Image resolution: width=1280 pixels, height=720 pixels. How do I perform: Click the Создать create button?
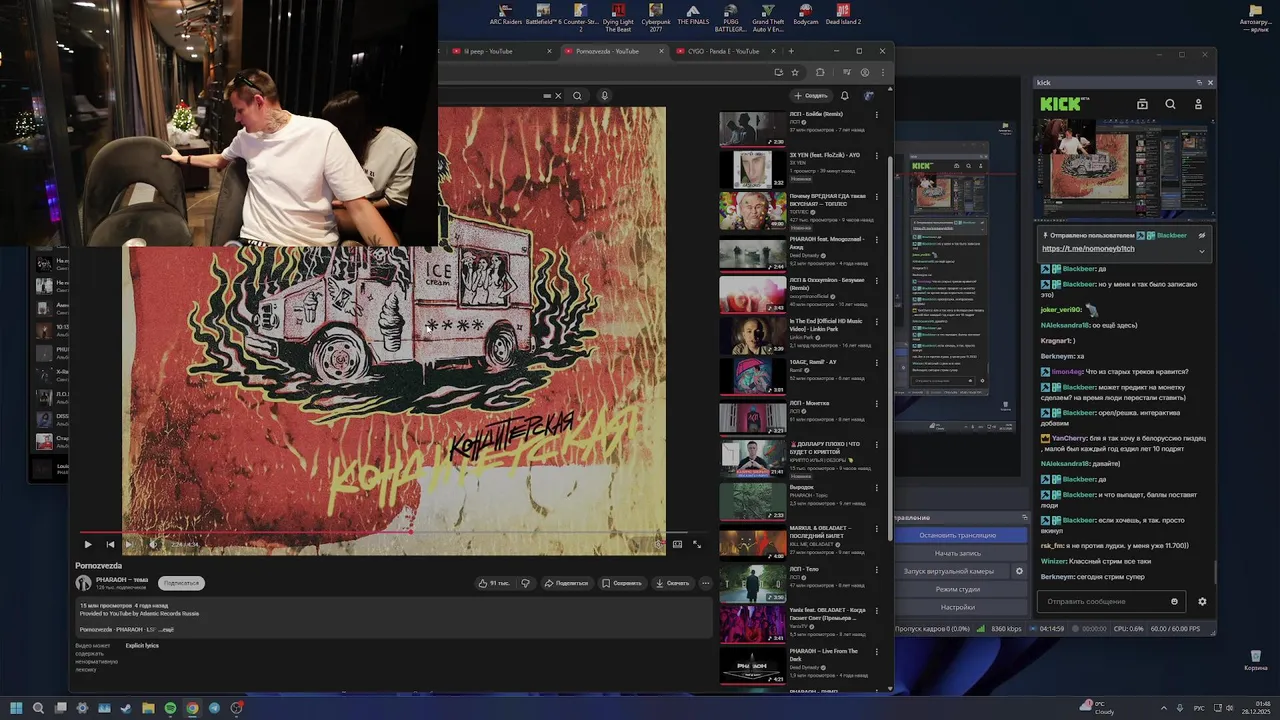click(x=811, y=96)
